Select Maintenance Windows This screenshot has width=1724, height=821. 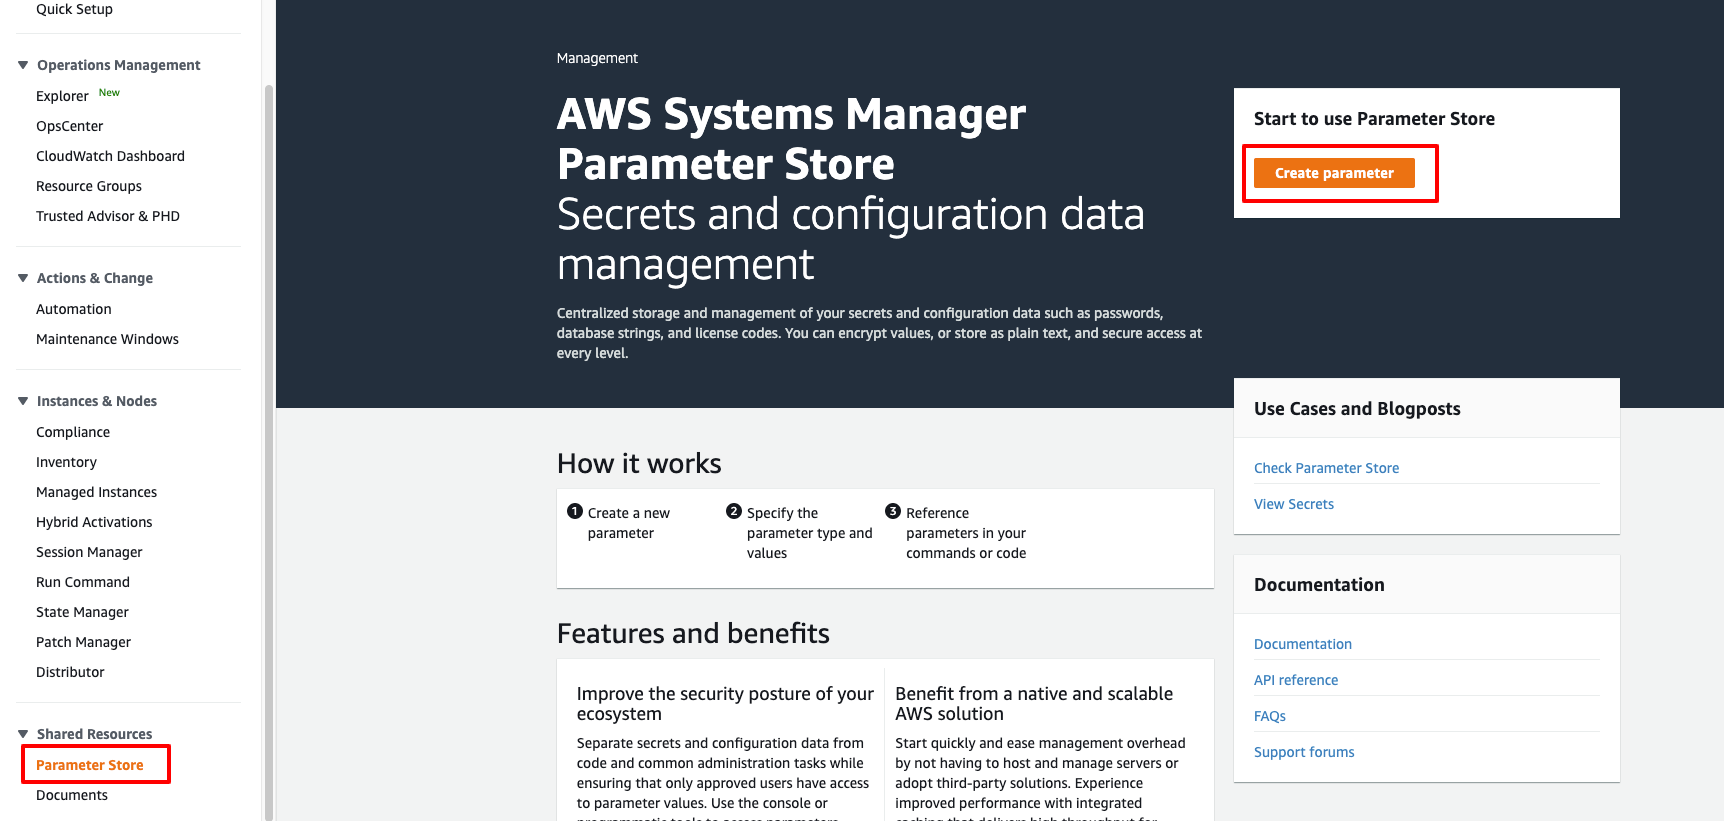point(107,339)
